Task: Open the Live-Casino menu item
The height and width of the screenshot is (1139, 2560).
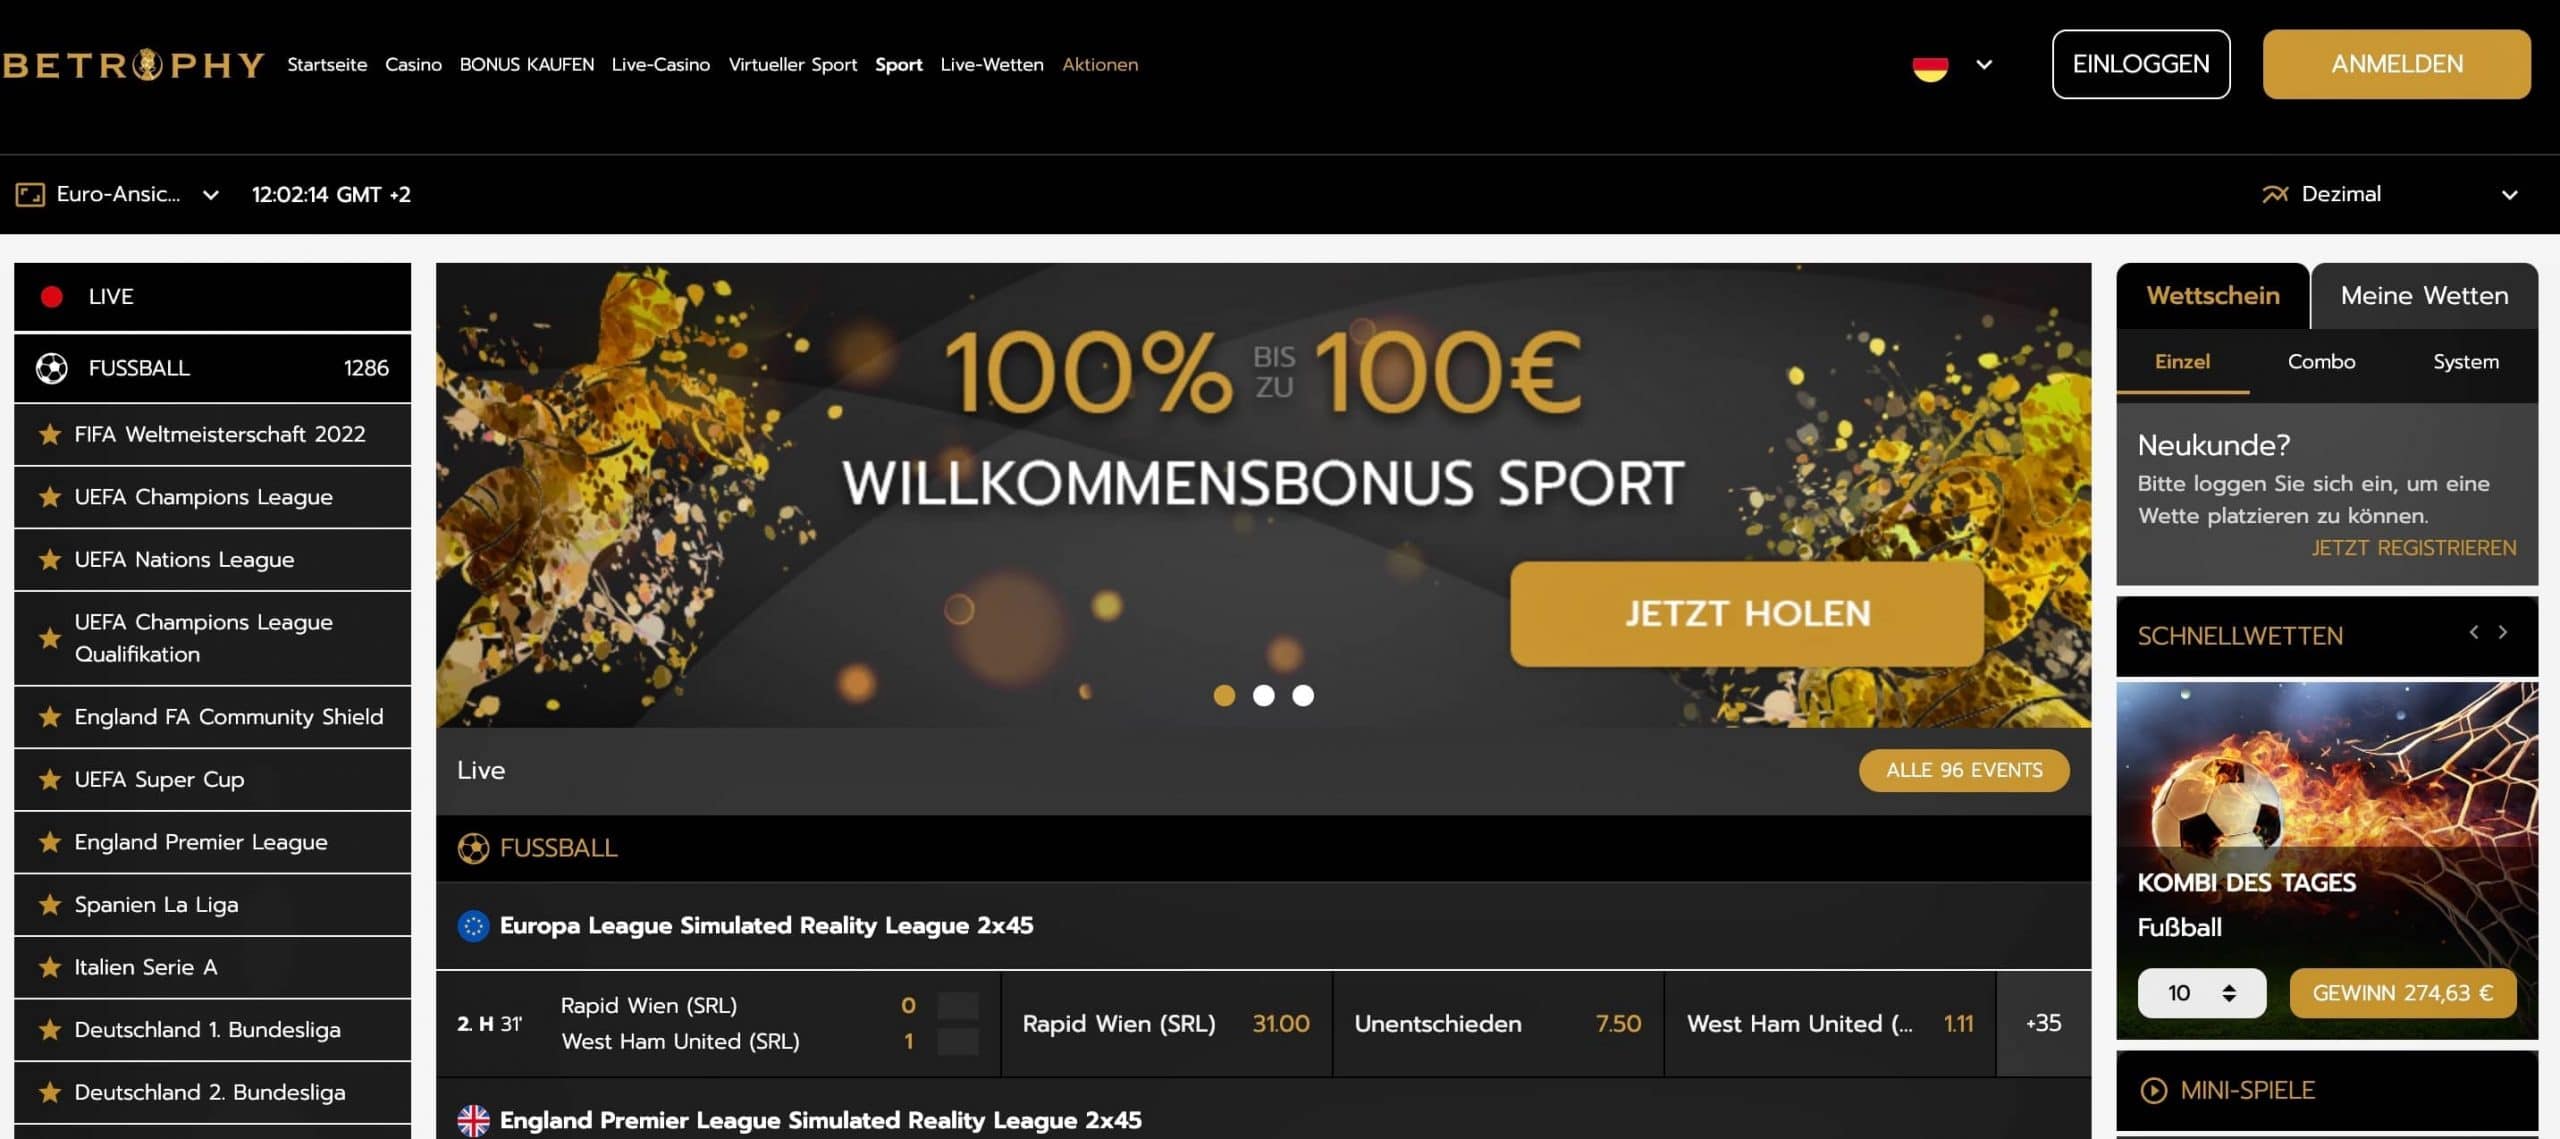Action: pyautogui.click(x=661, y=65)
